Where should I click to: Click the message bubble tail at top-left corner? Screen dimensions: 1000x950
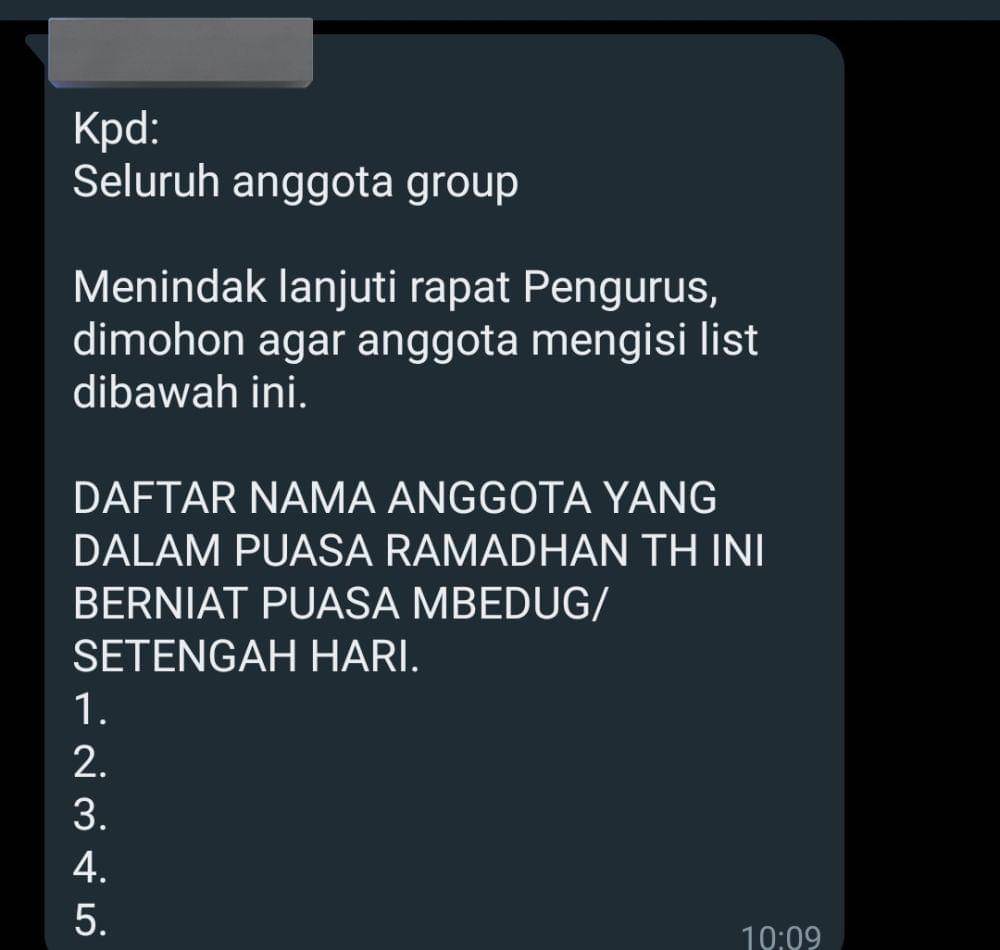(x=35, y=46)
